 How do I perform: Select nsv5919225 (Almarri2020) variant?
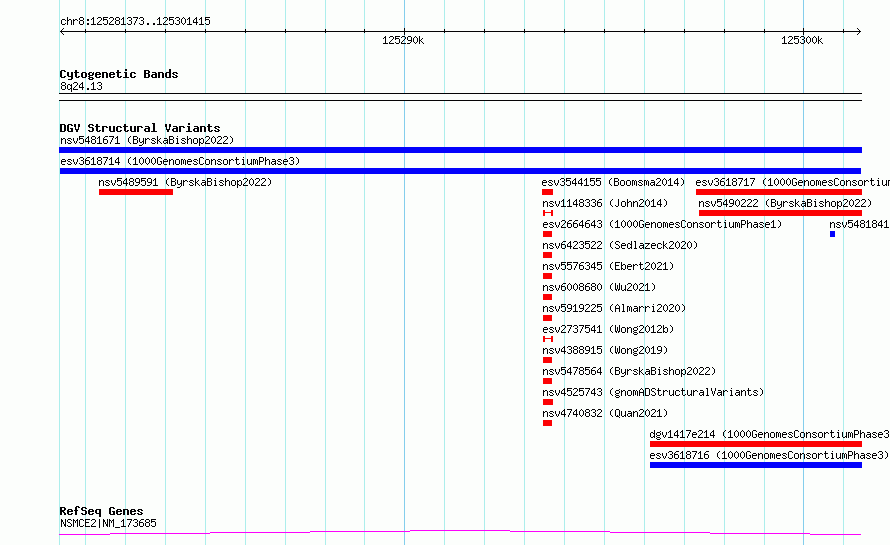tap(614, 308)
